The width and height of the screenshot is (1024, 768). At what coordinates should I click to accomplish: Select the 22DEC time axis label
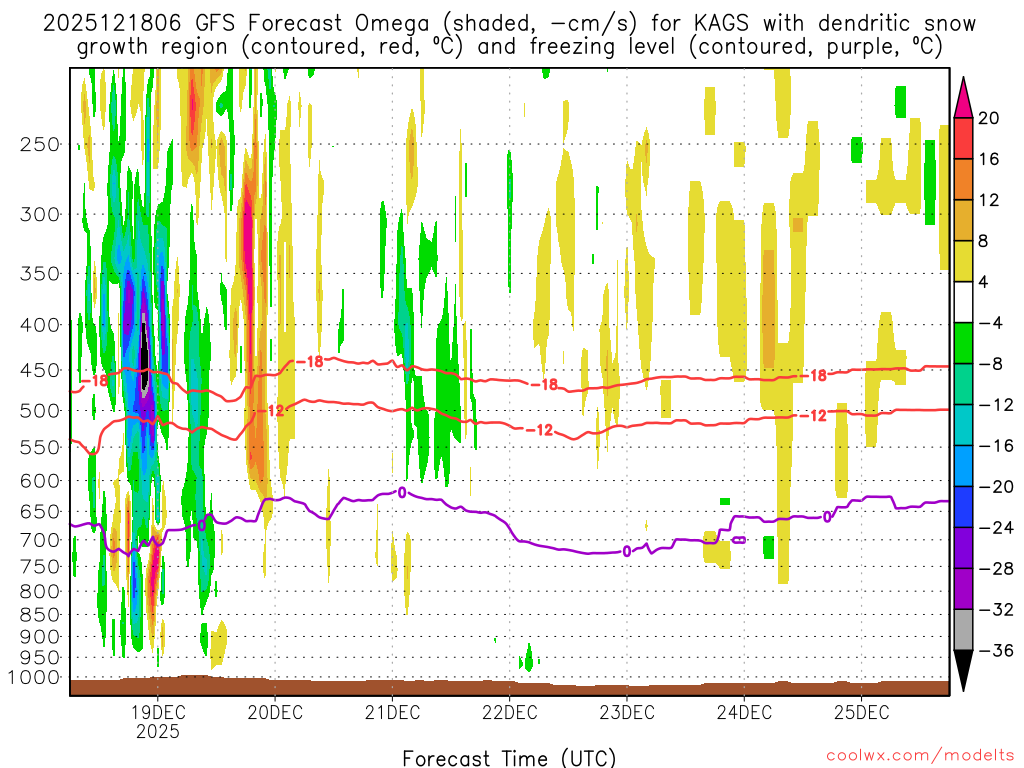(509, 713)
